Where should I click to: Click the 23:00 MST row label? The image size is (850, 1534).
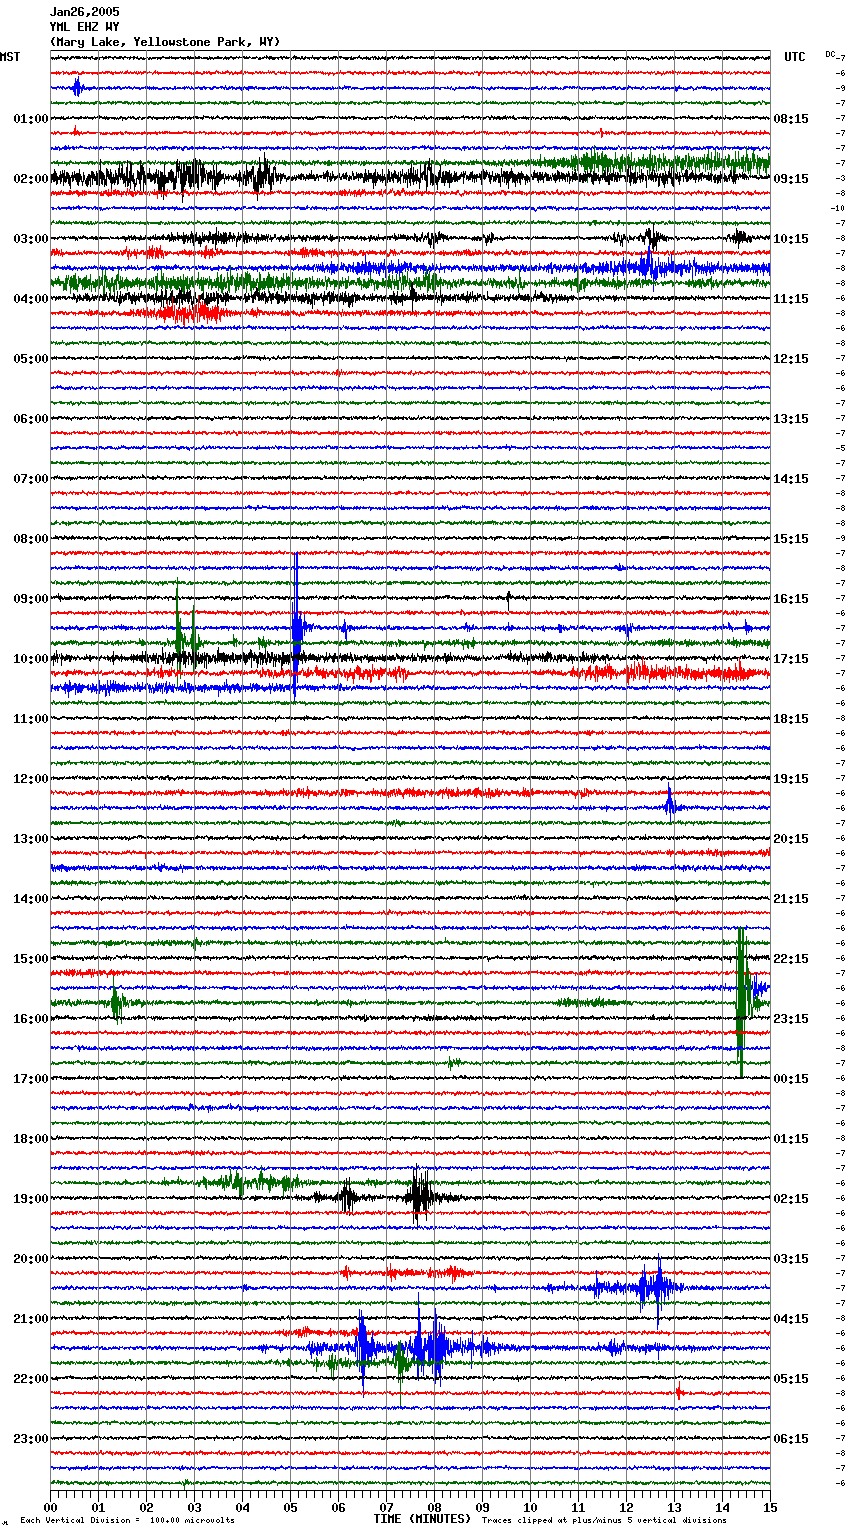click(x=30, y=1439)
